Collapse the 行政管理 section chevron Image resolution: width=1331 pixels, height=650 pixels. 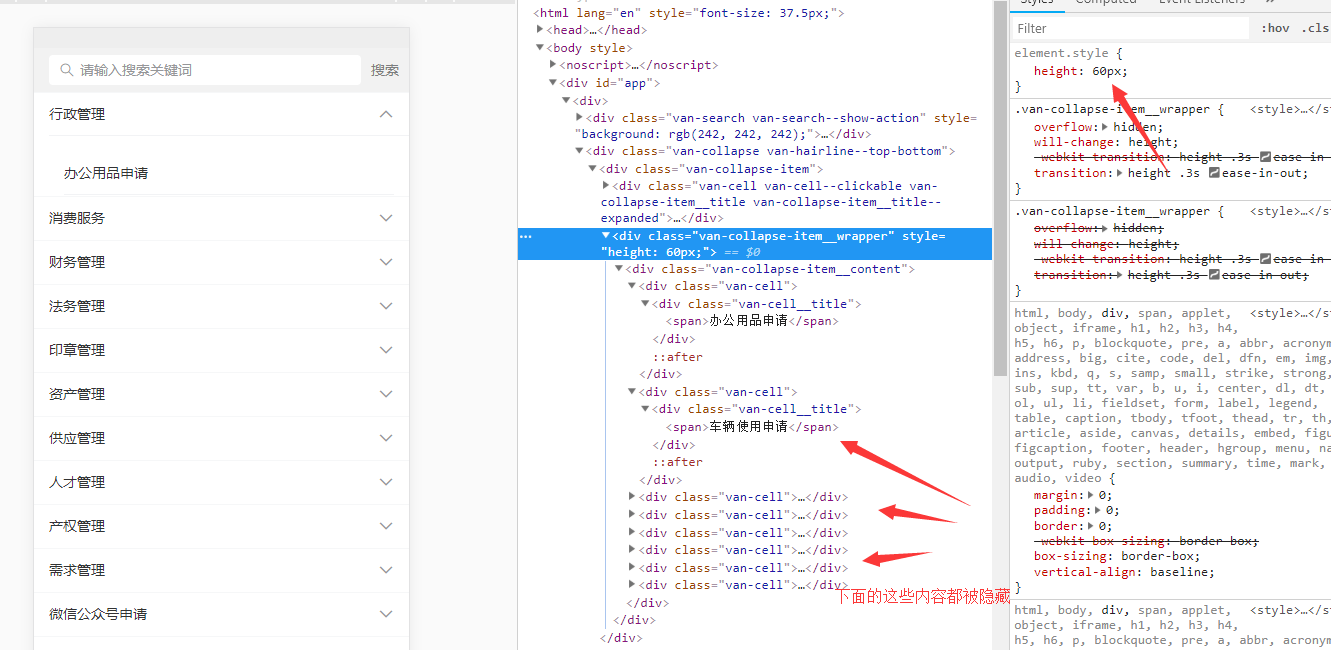click(387, 114)
